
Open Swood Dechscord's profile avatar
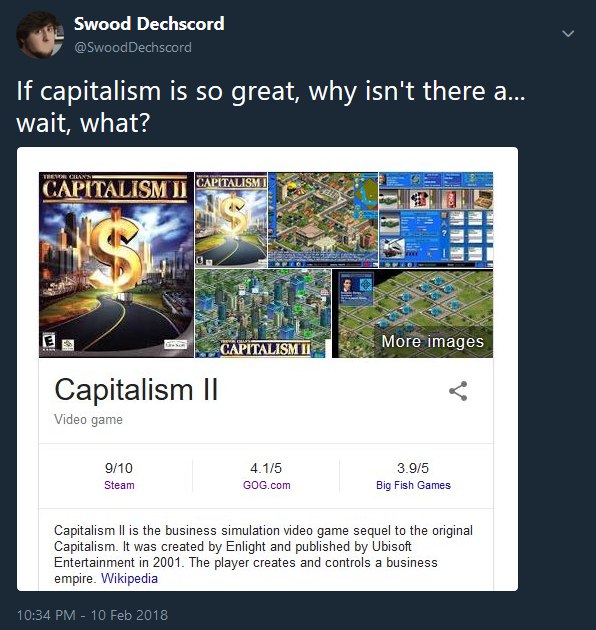point(40,35)
